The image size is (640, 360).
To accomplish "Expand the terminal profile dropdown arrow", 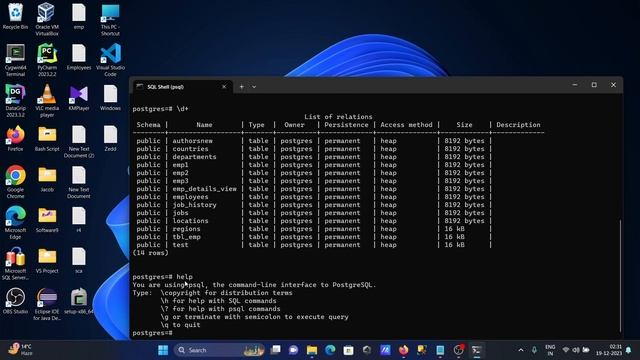I will (x=254, y=87).
